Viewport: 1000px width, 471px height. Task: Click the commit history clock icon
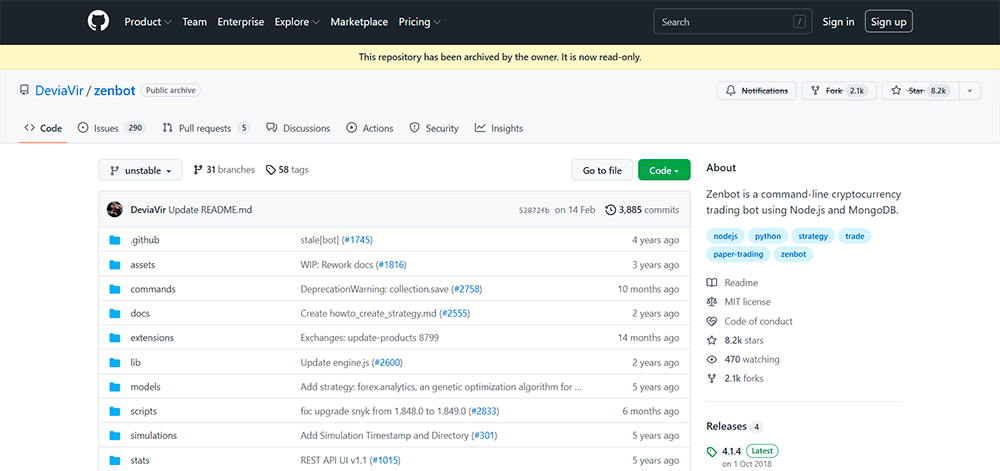click(610, 210)
